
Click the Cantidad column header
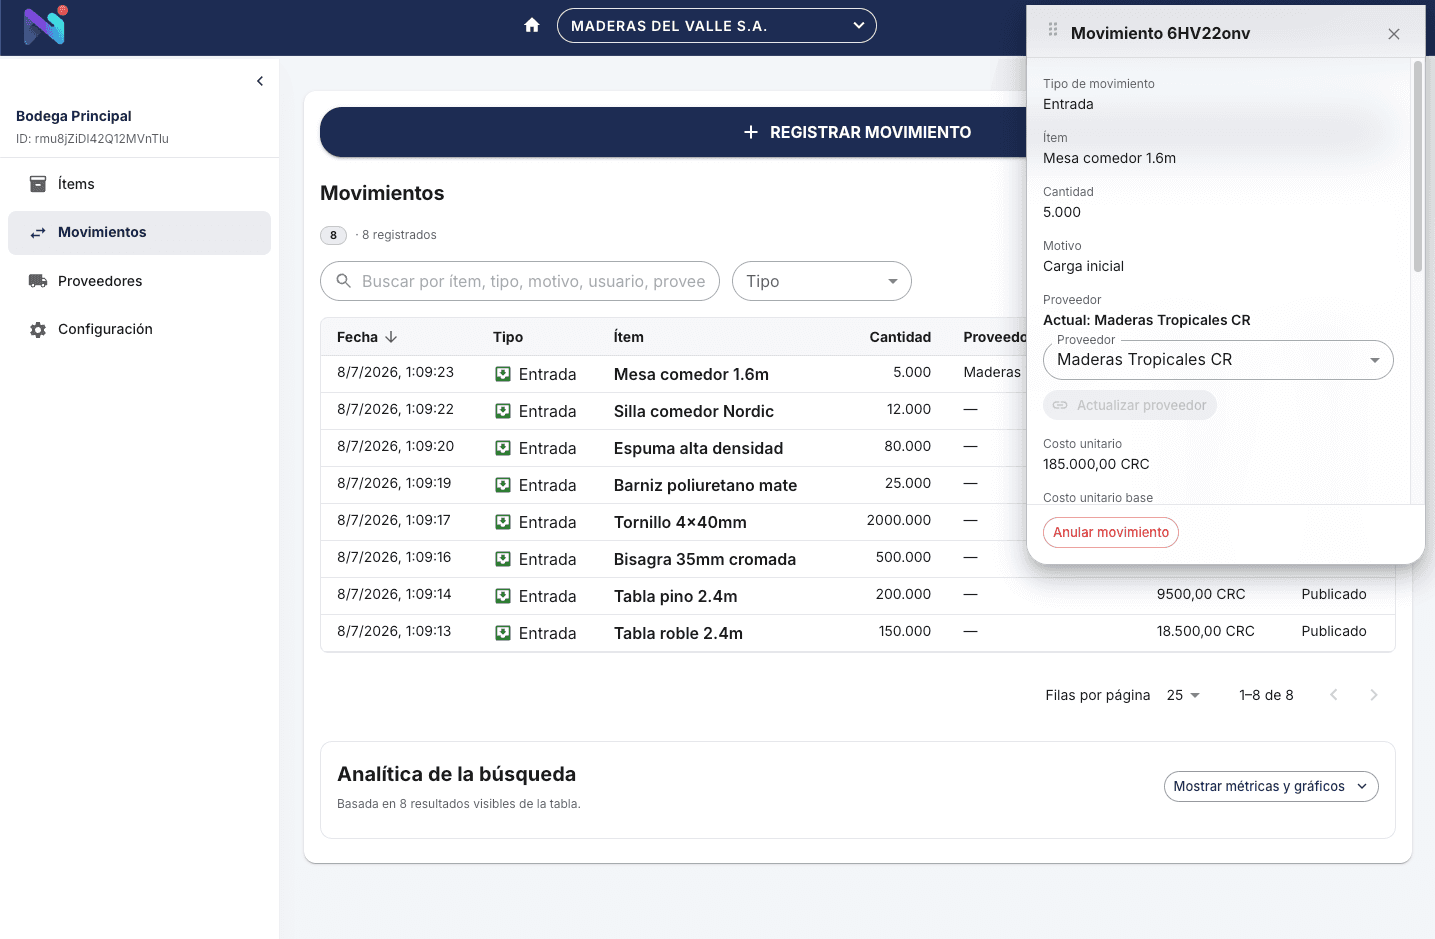click(x=900, y=337)
